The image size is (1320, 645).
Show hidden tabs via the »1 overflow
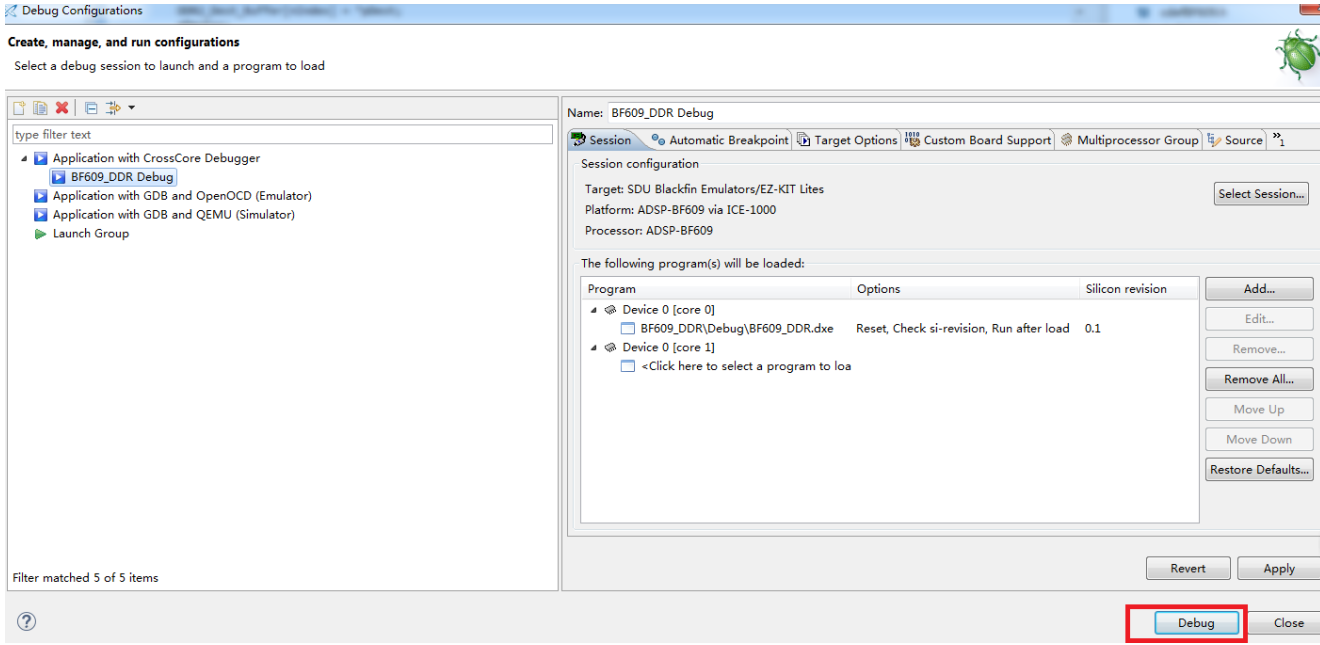pyautogui.click(x=1279, y=139)
